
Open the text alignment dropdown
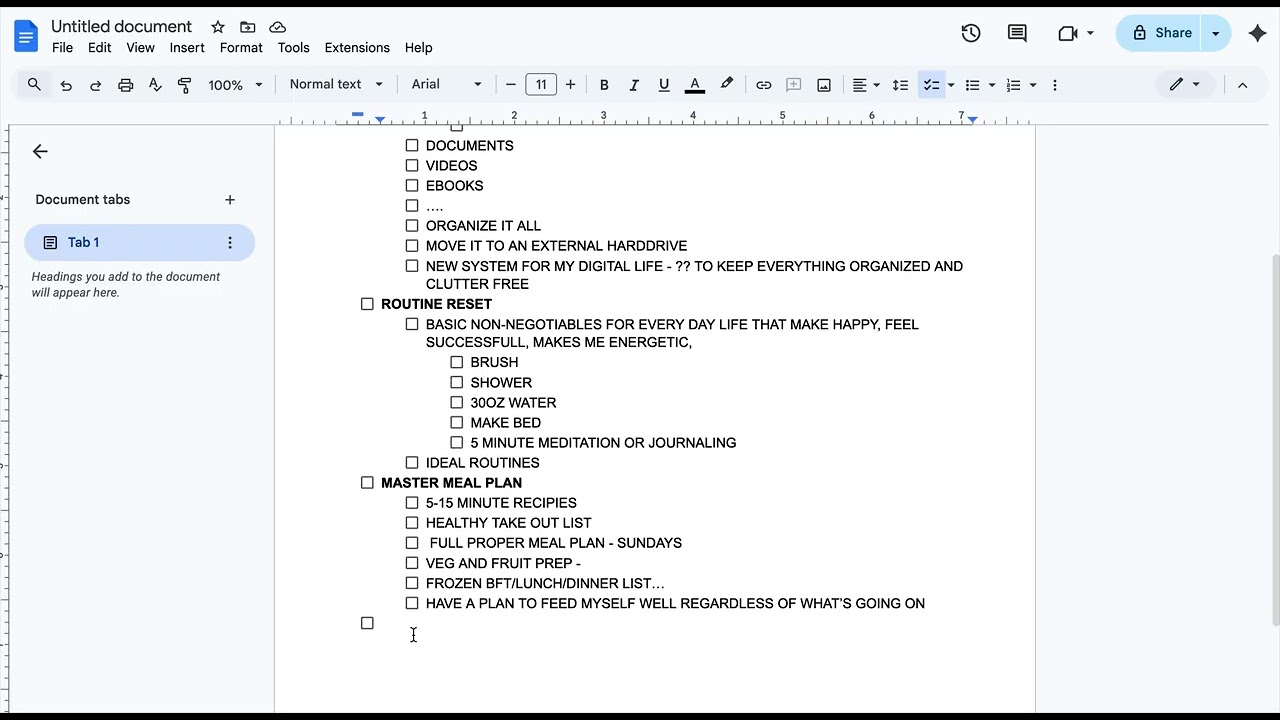pyautogui.click(x=865, y=85)
